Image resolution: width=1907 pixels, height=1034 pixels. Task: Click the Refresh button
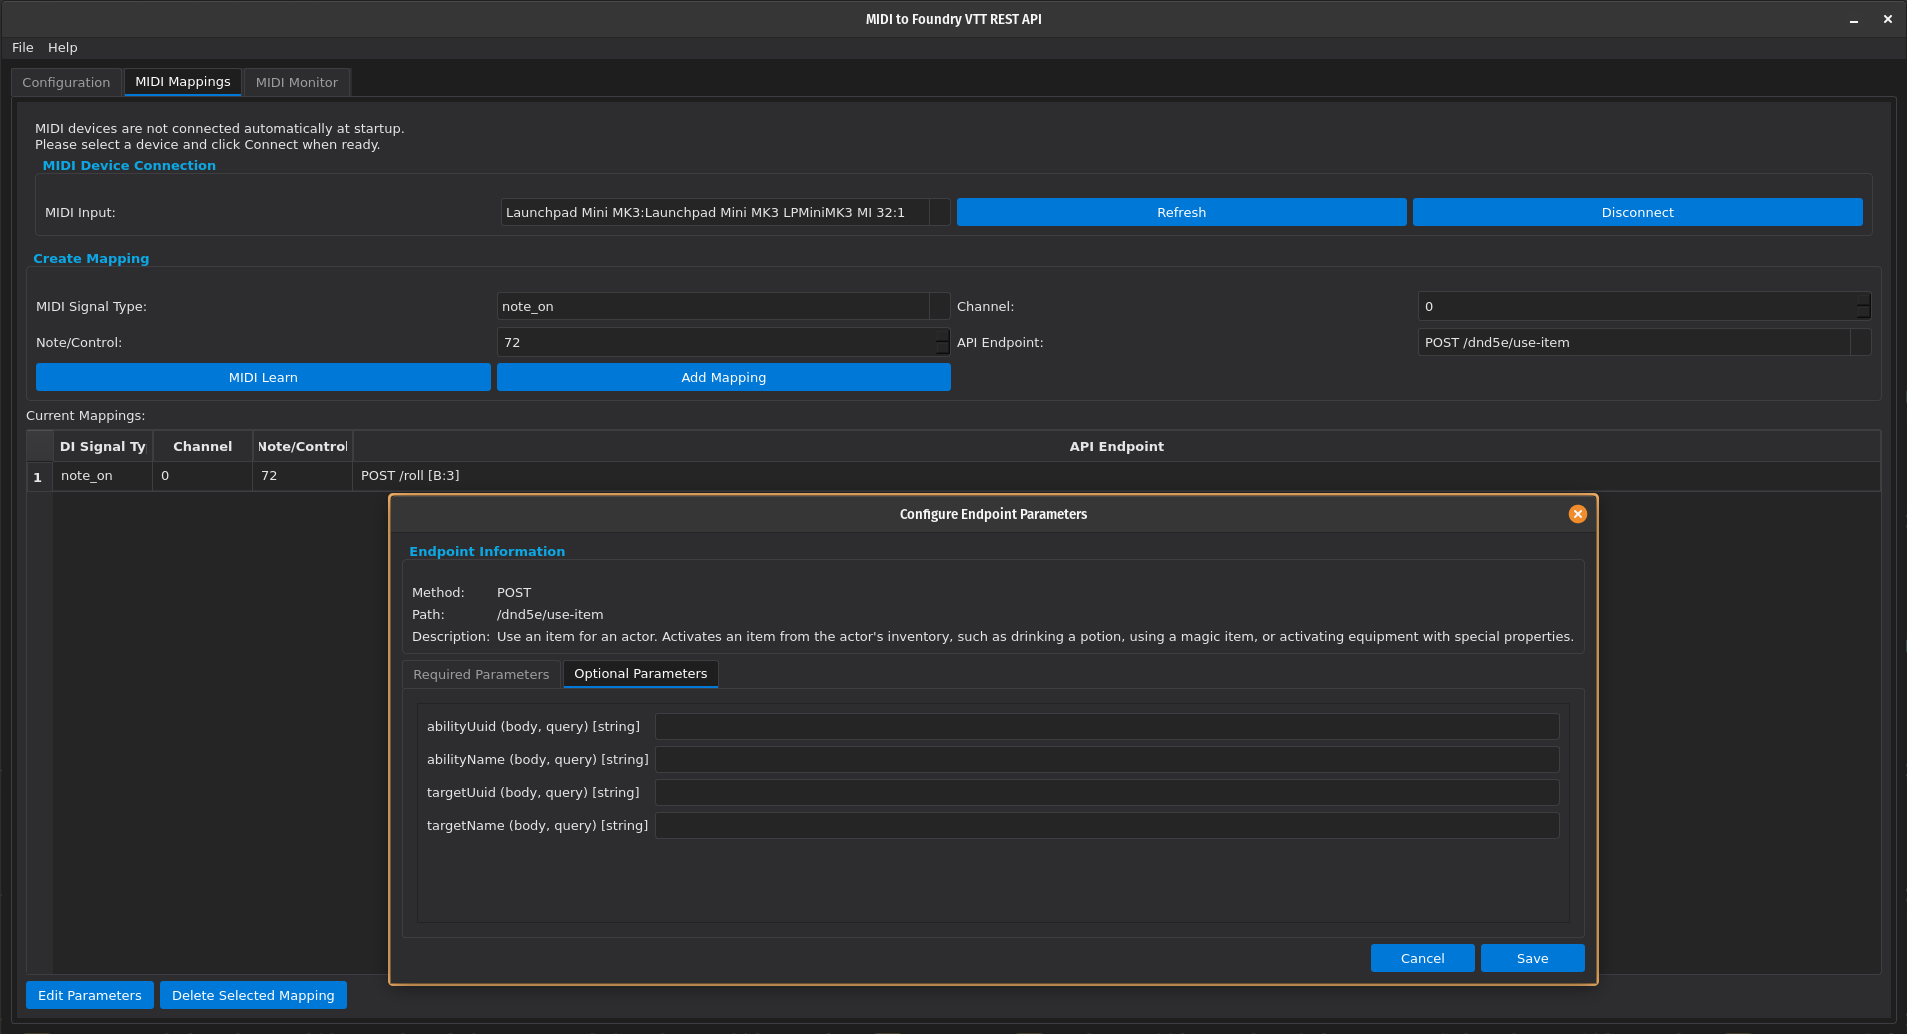[x=1180, y=212]
